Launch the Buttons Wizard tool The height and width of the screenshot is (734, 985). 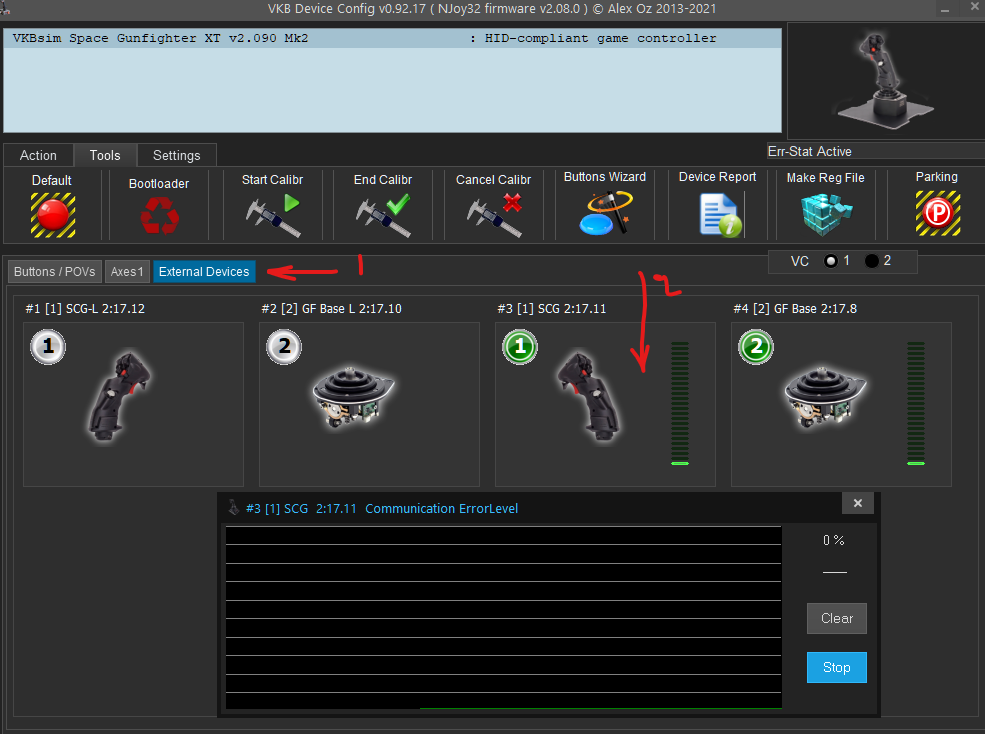(x=604, y=213)
